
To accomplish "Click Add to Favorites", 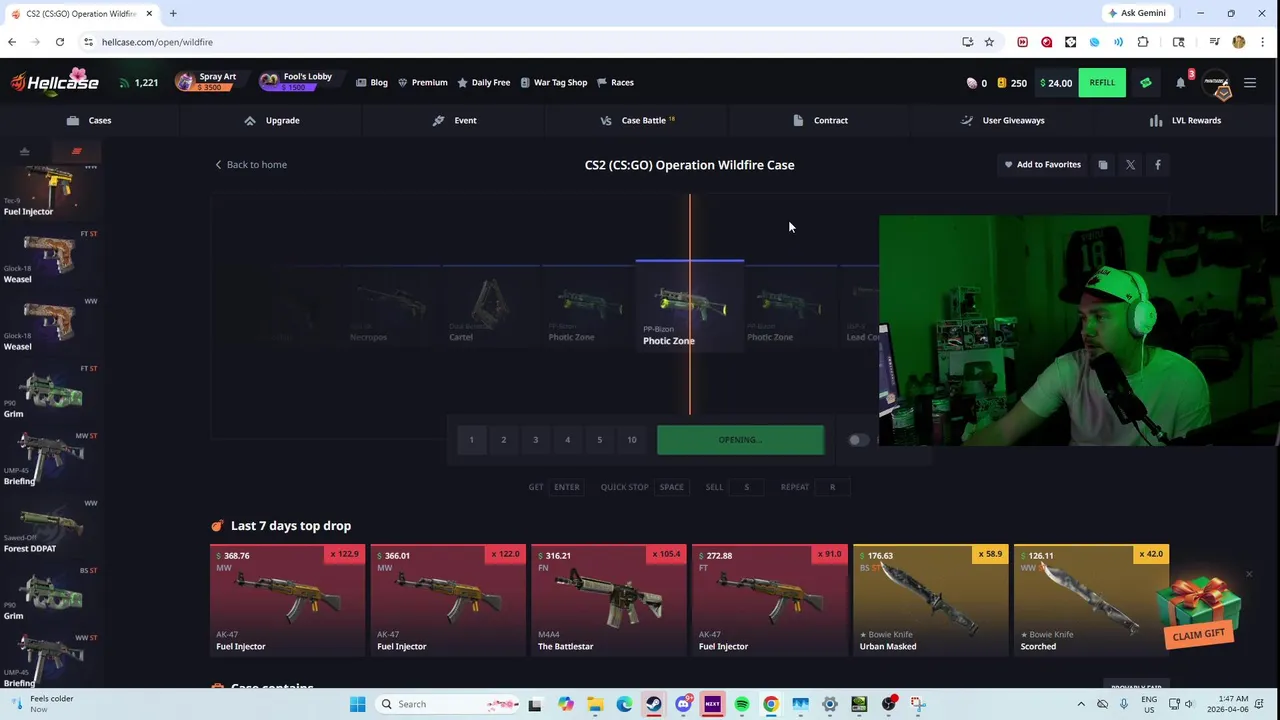I will point(1043,164).
